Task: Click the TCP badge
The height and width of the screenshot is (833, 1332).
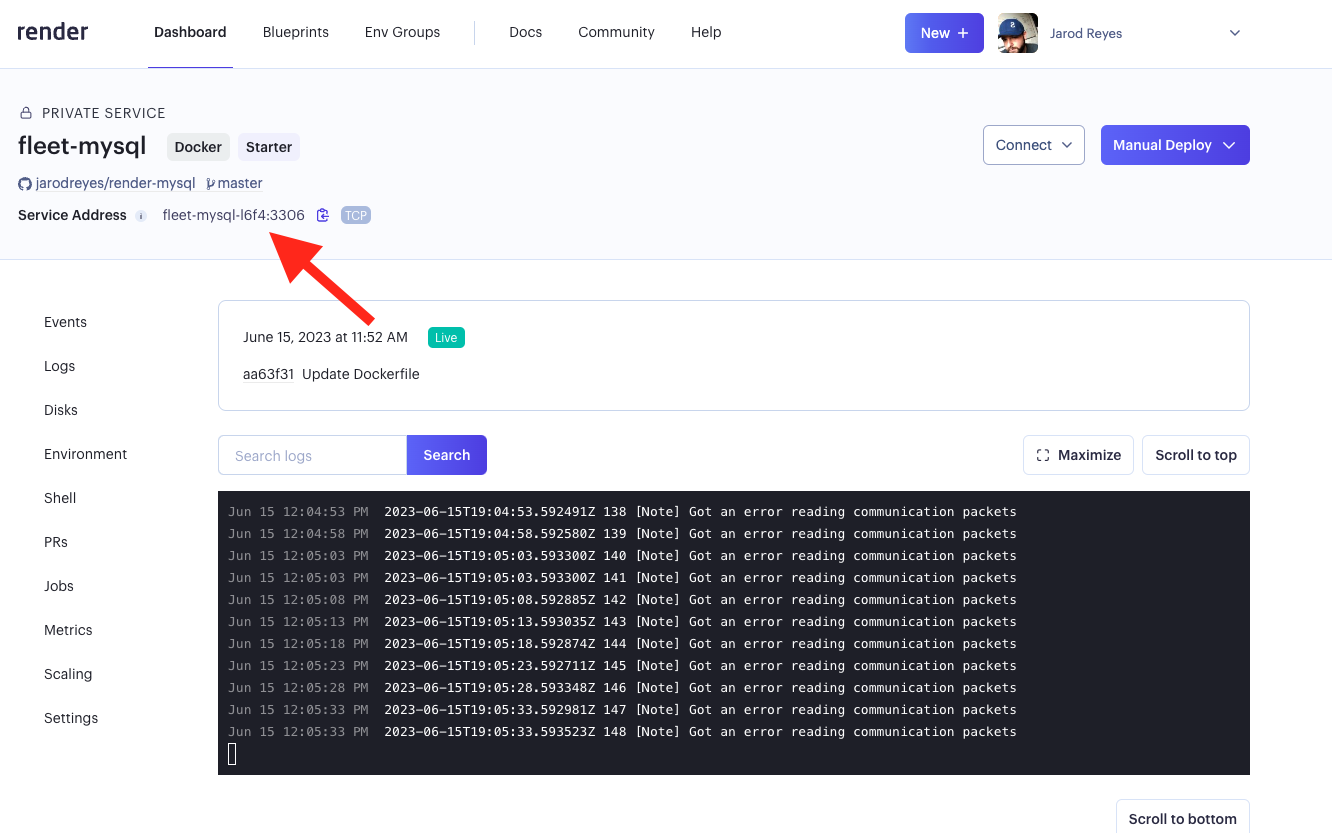Action: pyautogui.click(x=356, y=215)
